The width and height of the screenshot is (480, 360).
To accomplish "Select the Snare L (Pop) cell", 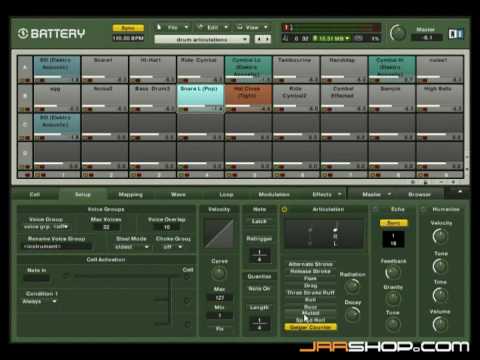I will click(200, 98).
